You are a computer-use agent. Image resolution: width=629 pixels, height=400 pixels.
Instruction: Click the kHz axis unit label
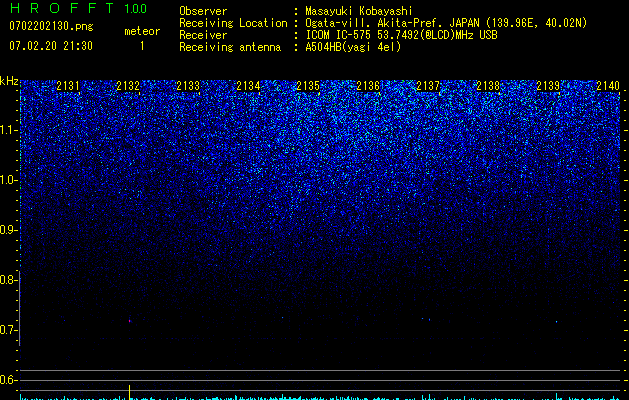tap(9, 81)
